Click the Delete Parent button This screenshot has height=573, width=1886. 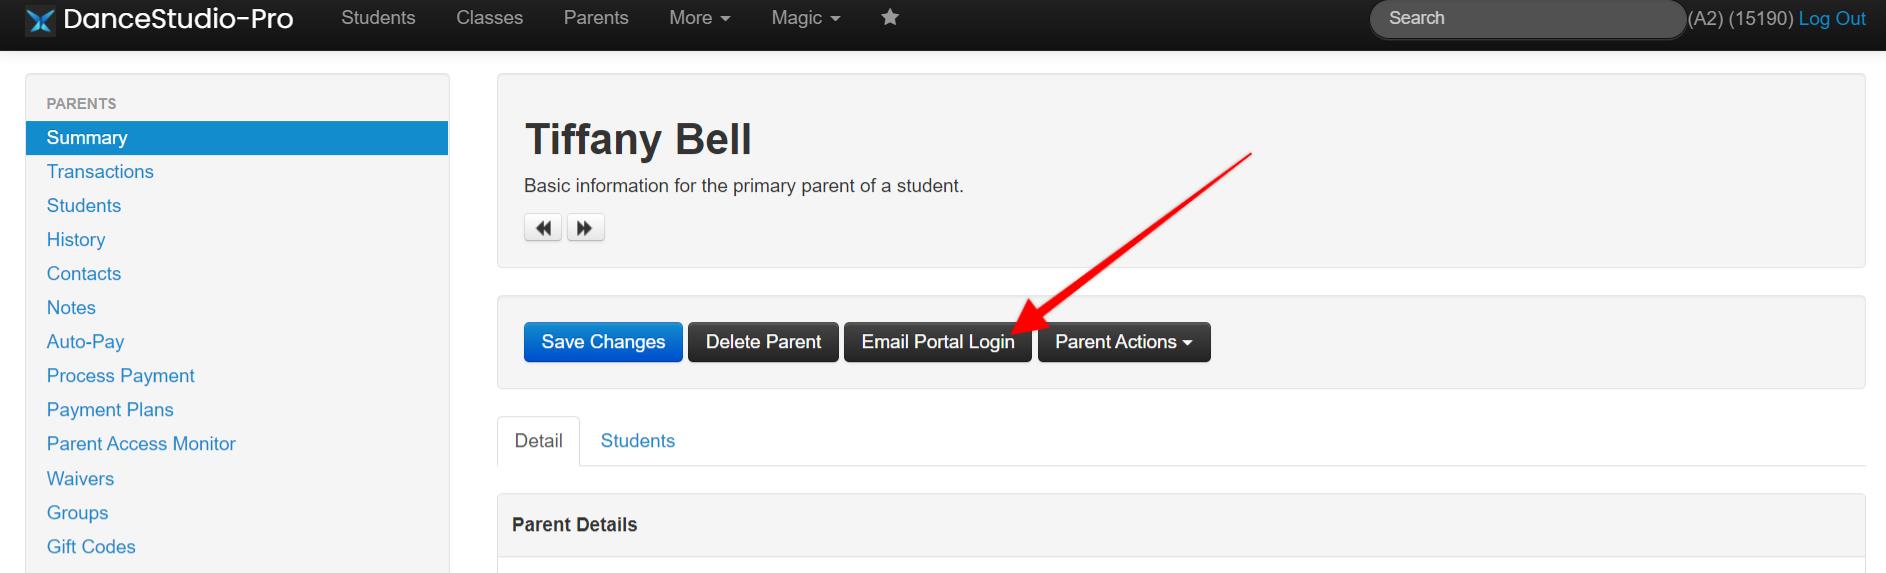point(763,342)
